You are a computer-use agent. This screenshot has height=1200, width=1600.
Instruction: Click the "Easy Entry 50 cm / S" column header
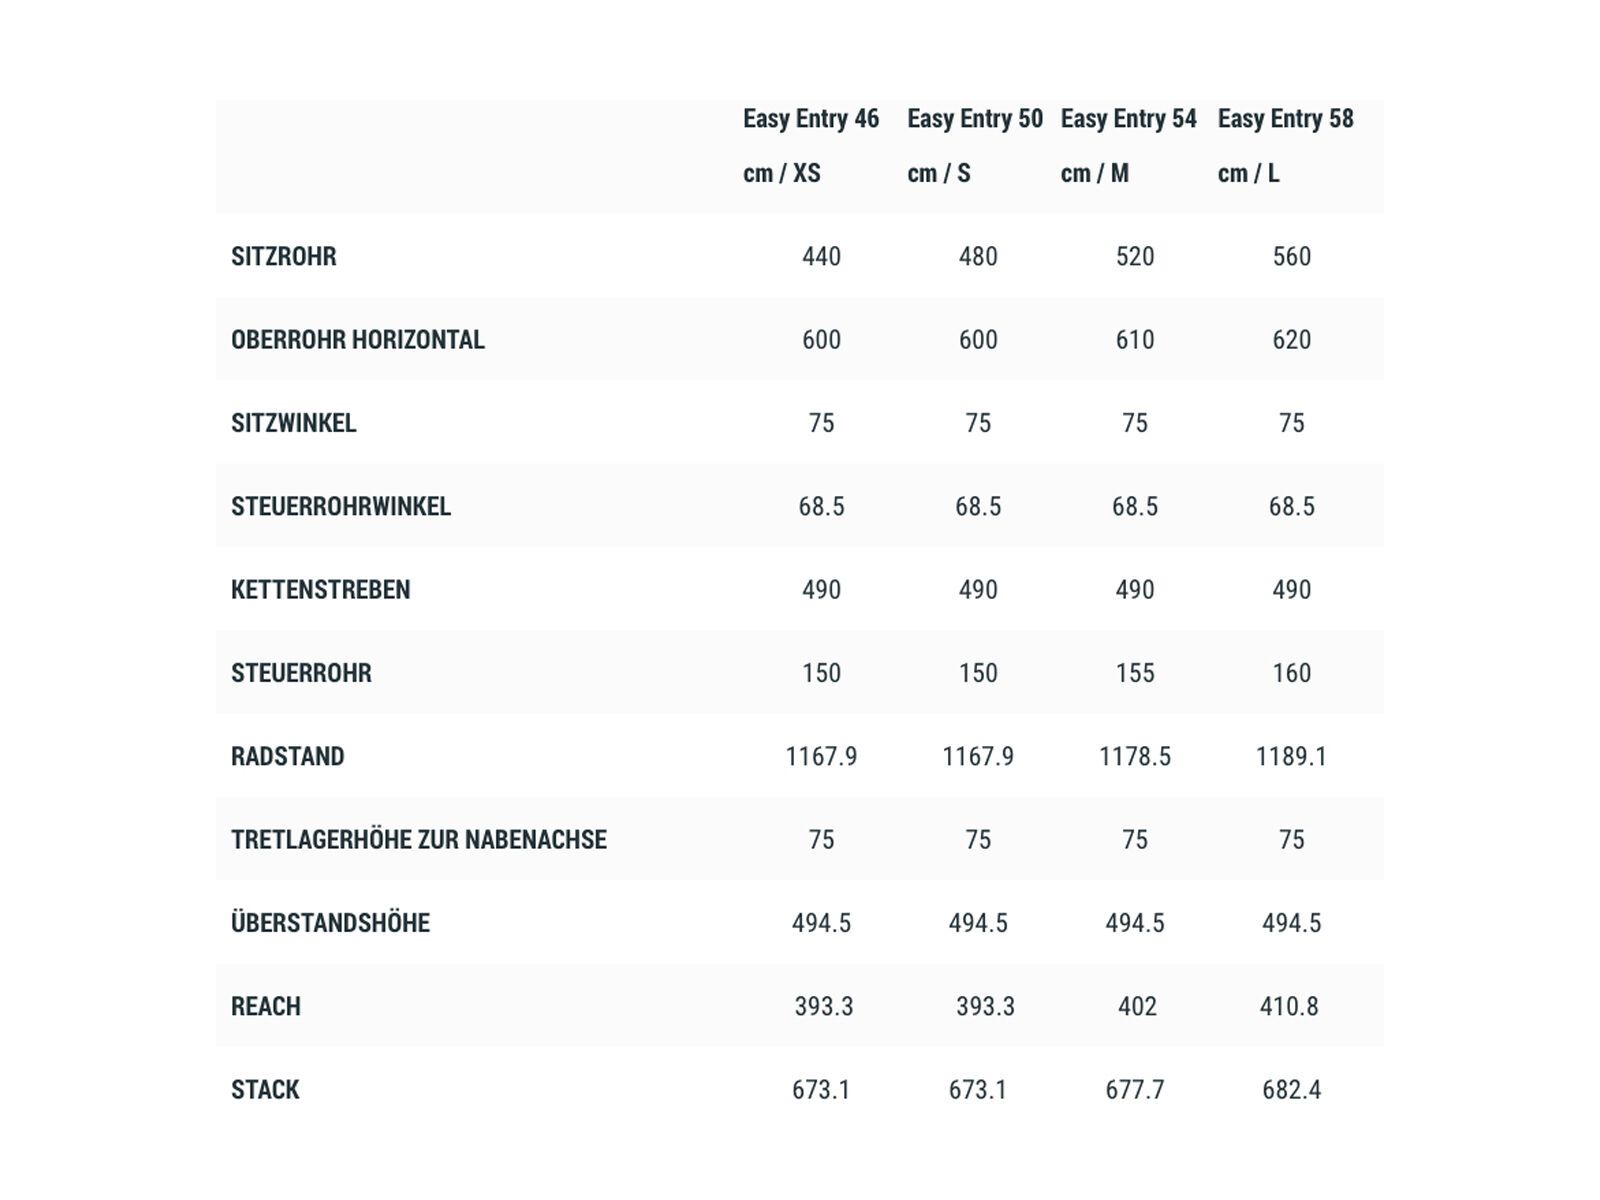[975, 146]
